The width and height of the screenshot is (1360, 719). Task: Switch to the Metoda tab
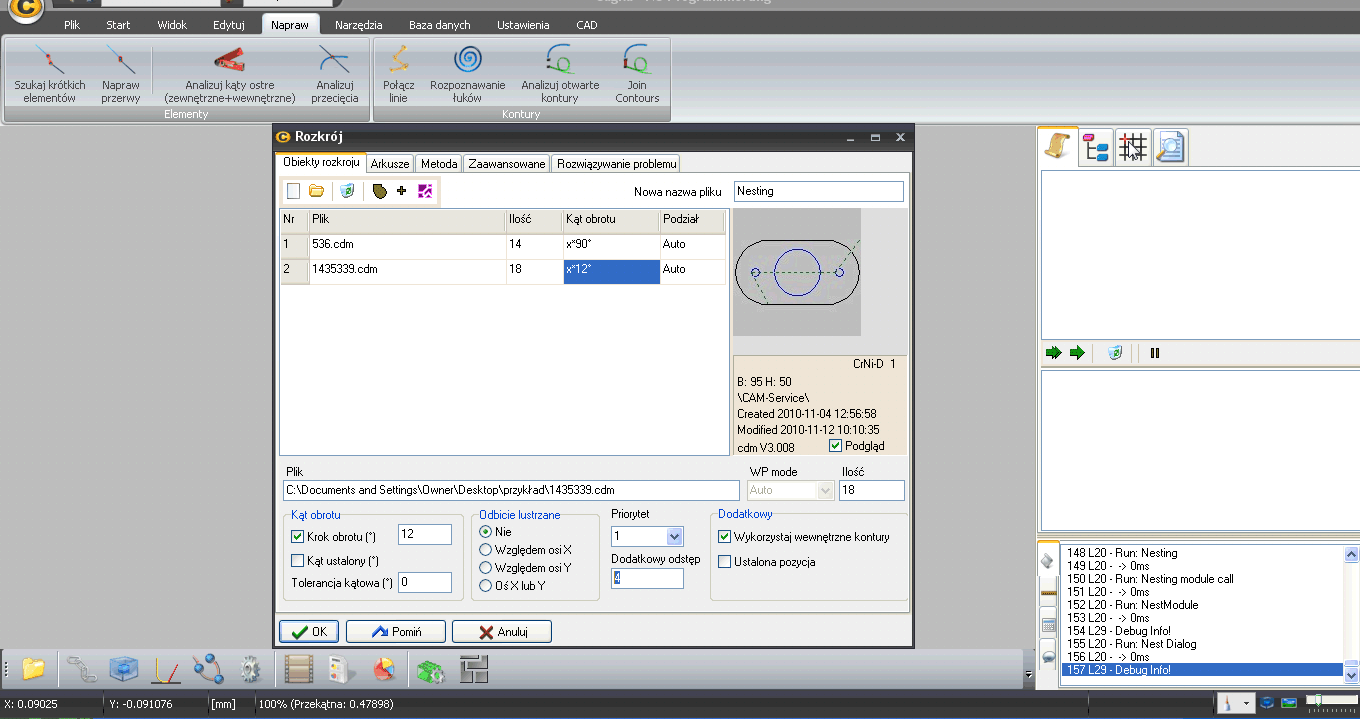tap(439, 164)
